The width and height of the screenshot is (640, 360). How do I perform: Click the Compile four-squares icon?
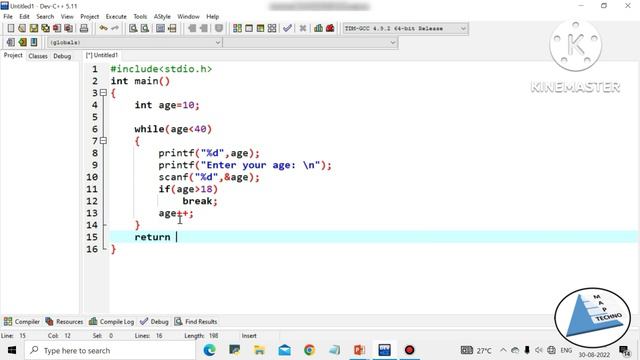(x=237, y=28)
